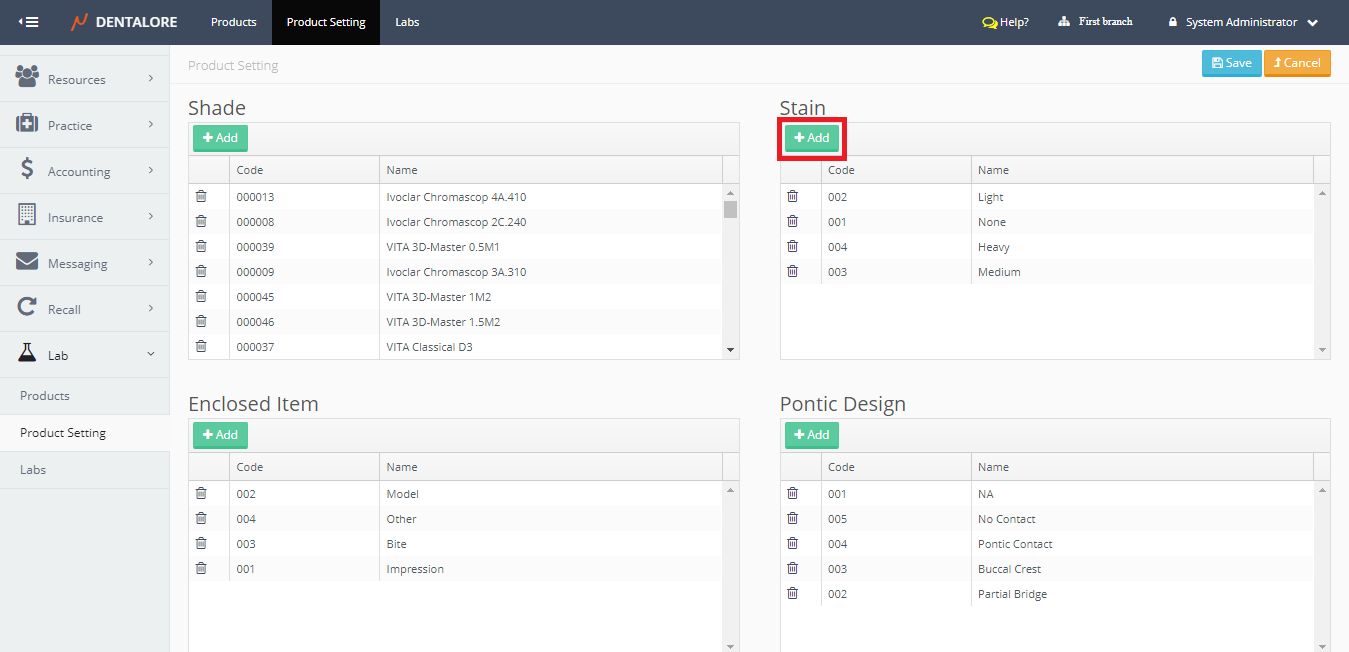
Task: Delete the Buccal Crest pontic design
Action: [793, 568]
